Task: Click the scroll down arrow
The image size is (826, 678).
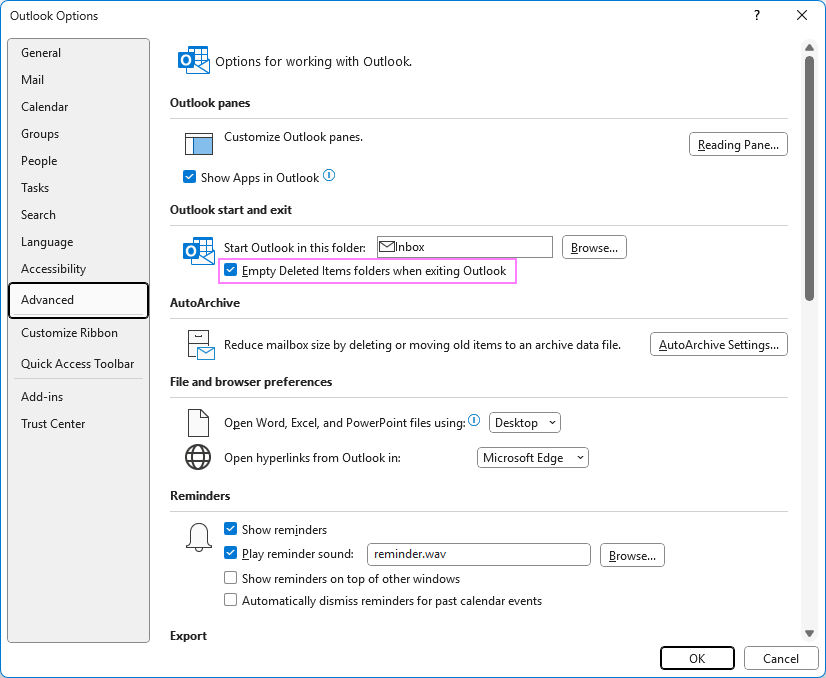Action: coord(809,633)
